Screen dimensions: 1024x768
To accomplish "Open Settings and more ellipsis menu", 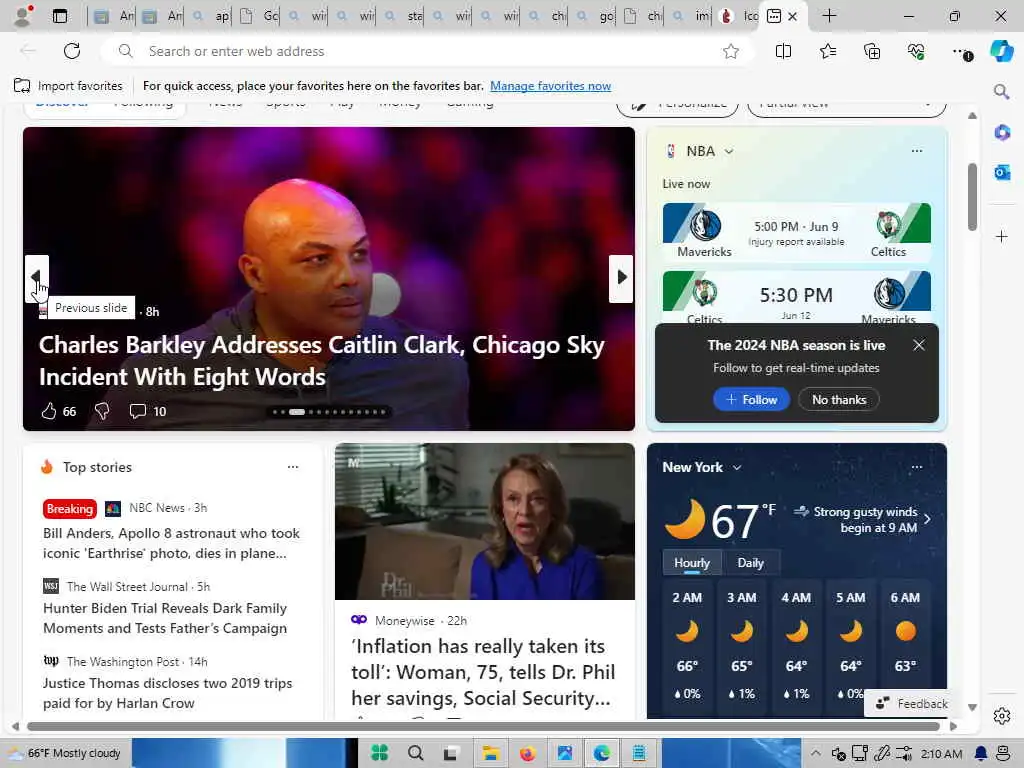I will (x=961, y=51).
